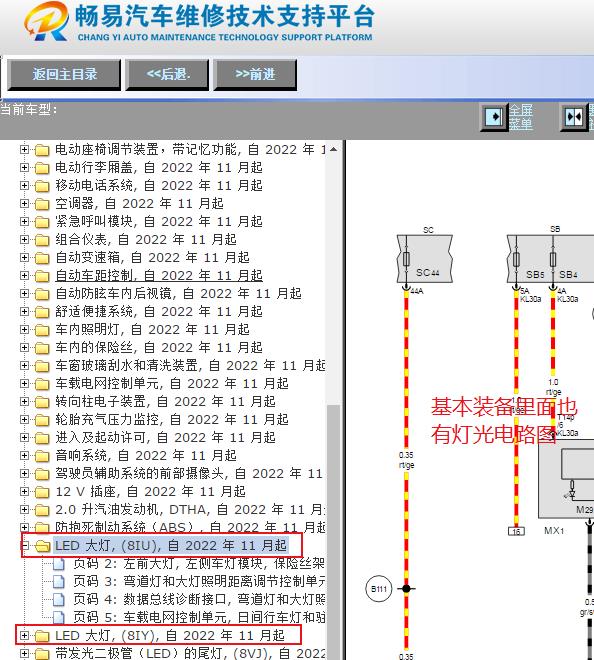The image size is (594, 660).
Task: Select 页码 2: 左前大灯 page
Action: click(199, 564)
